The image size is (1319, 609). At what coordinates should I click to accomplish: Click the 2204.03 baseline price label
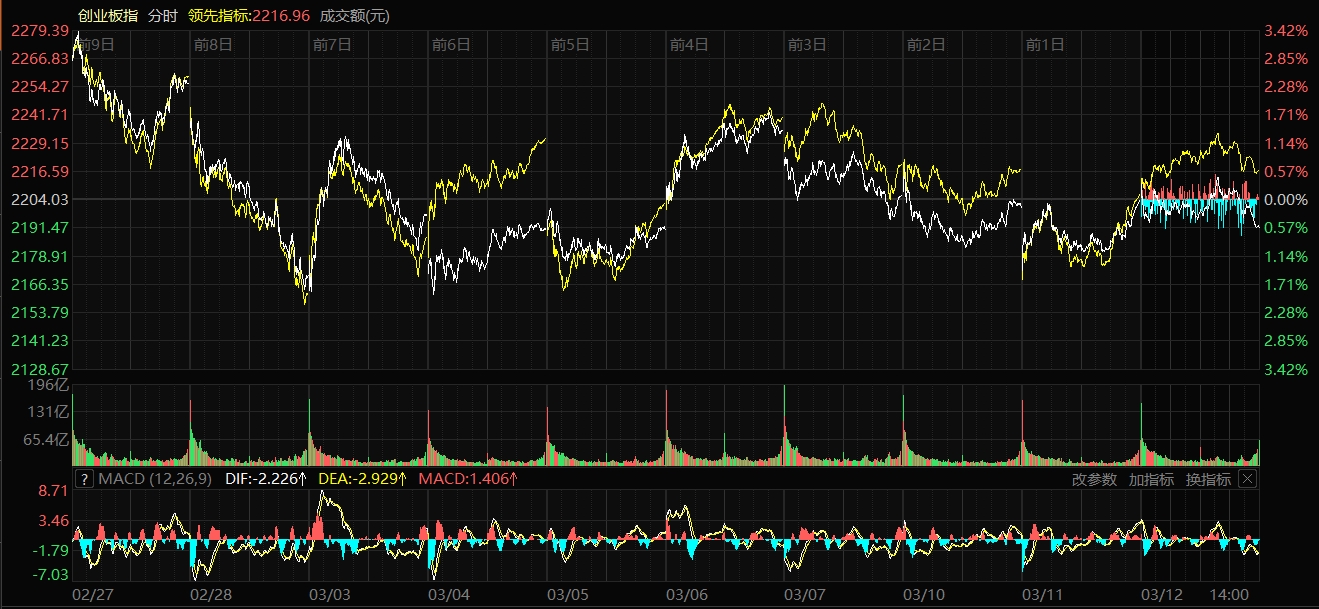pyautogui.click(x=40, y=200)
